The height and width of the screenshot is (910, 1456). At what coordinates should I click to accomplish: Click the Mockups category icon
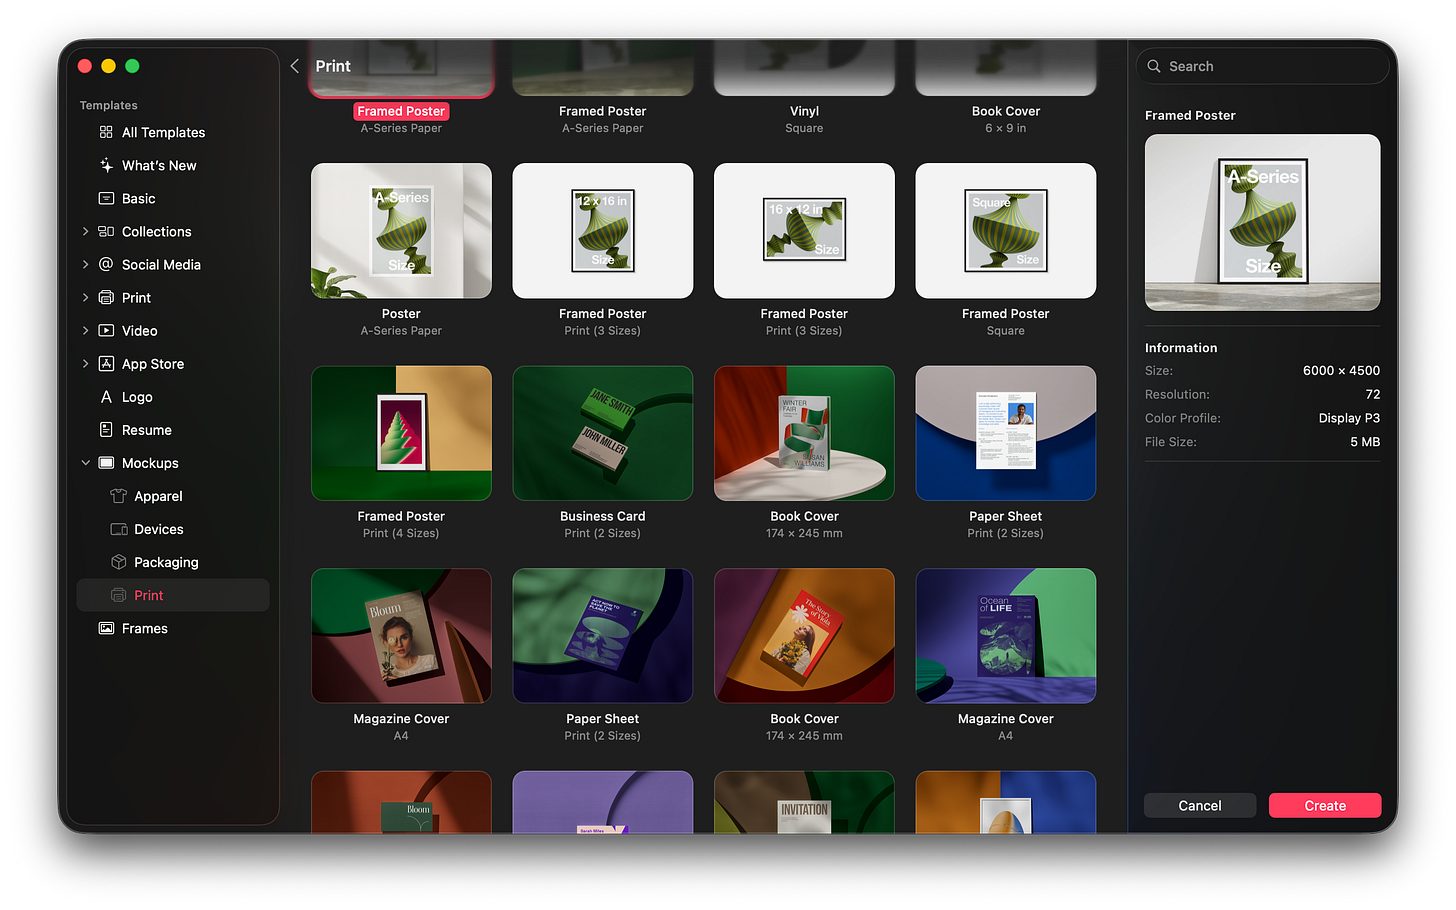click(x=106, y=463)
